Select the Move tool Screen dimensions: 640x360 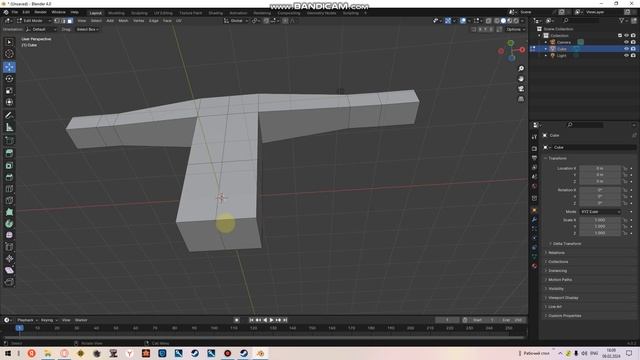point(9,67)
